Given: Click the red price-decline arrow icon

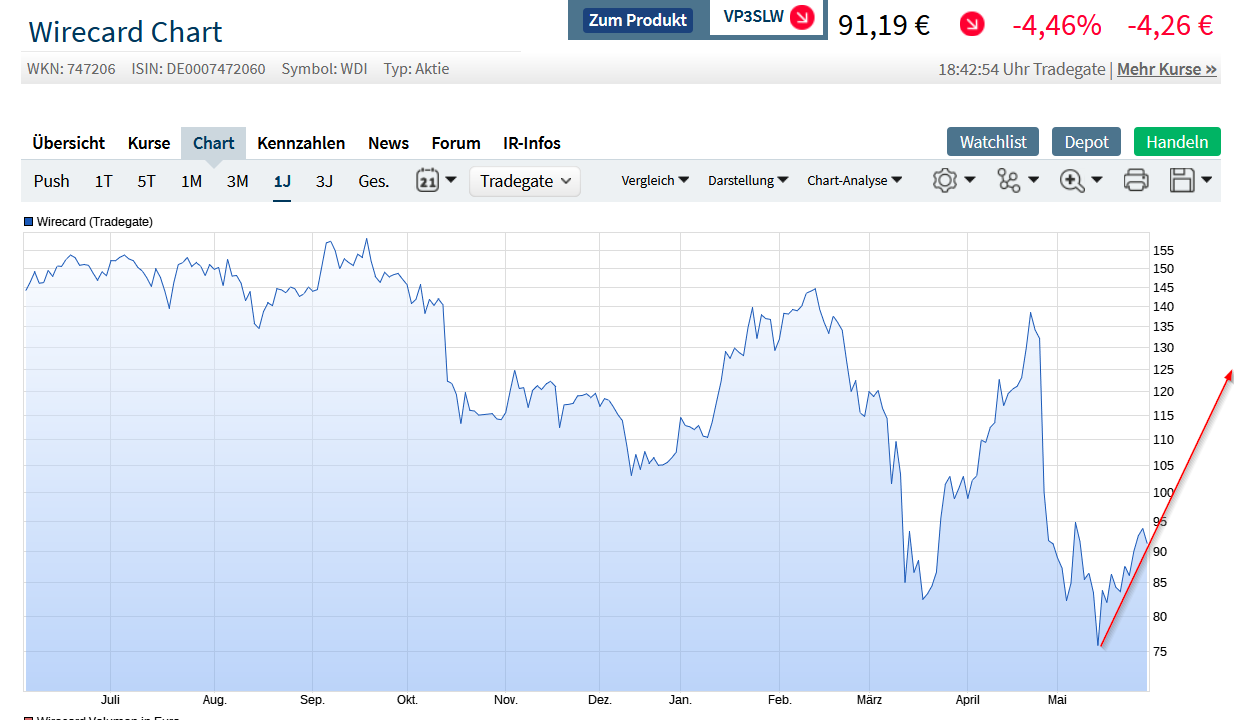Looking at the screenshot, I should tap(971, 25).
